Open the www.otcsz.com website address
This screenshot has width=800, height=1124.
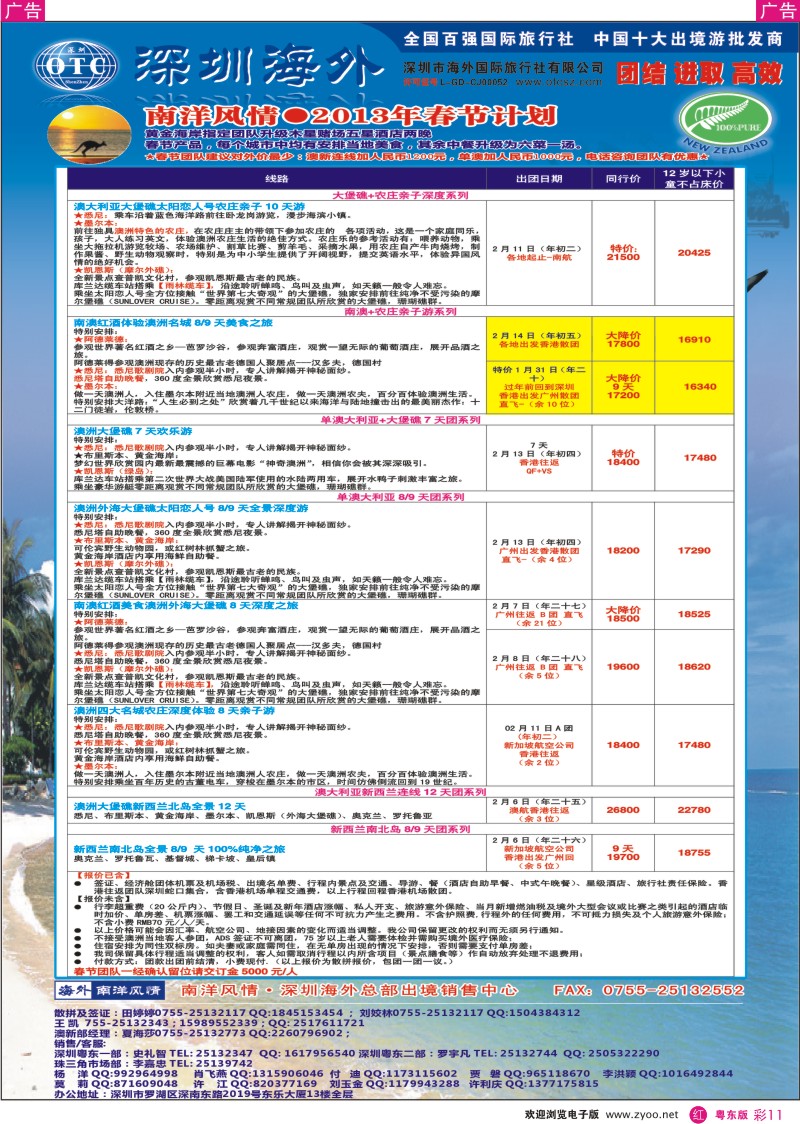558,82
